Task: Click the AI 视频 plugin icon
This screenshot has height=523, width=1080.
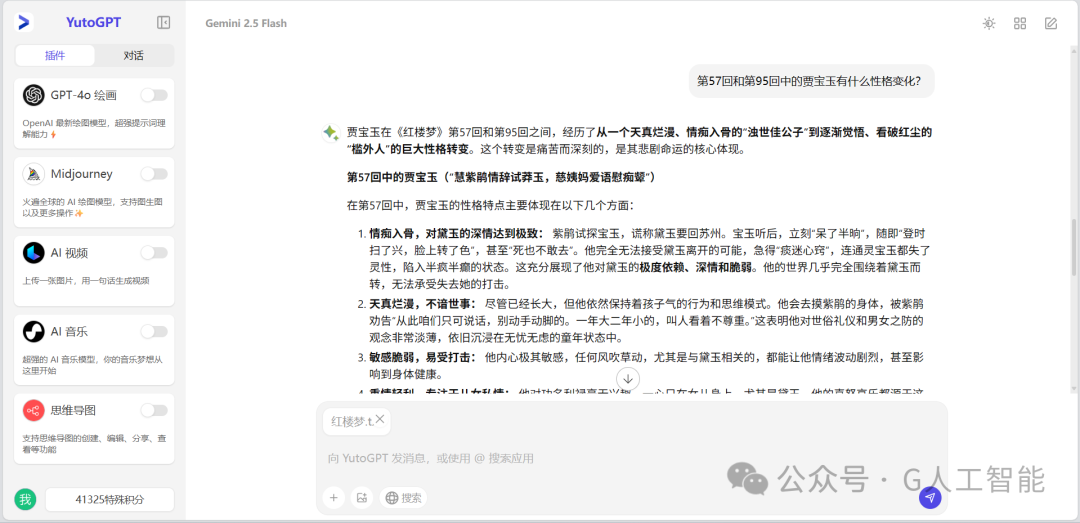Action: tap(34, 253)
